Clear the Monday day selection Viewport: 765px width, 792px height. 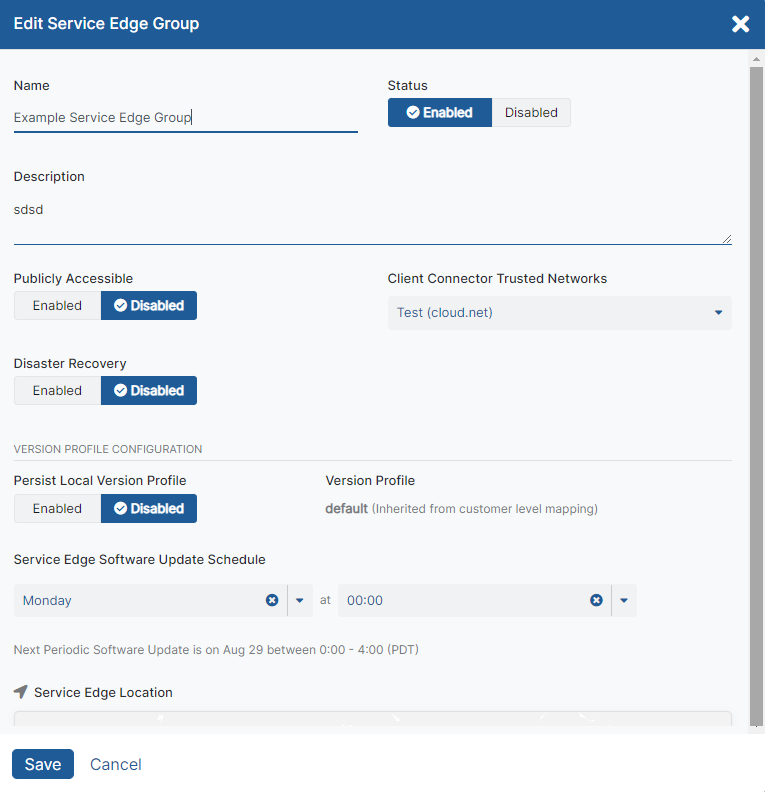tap(272, 600)
